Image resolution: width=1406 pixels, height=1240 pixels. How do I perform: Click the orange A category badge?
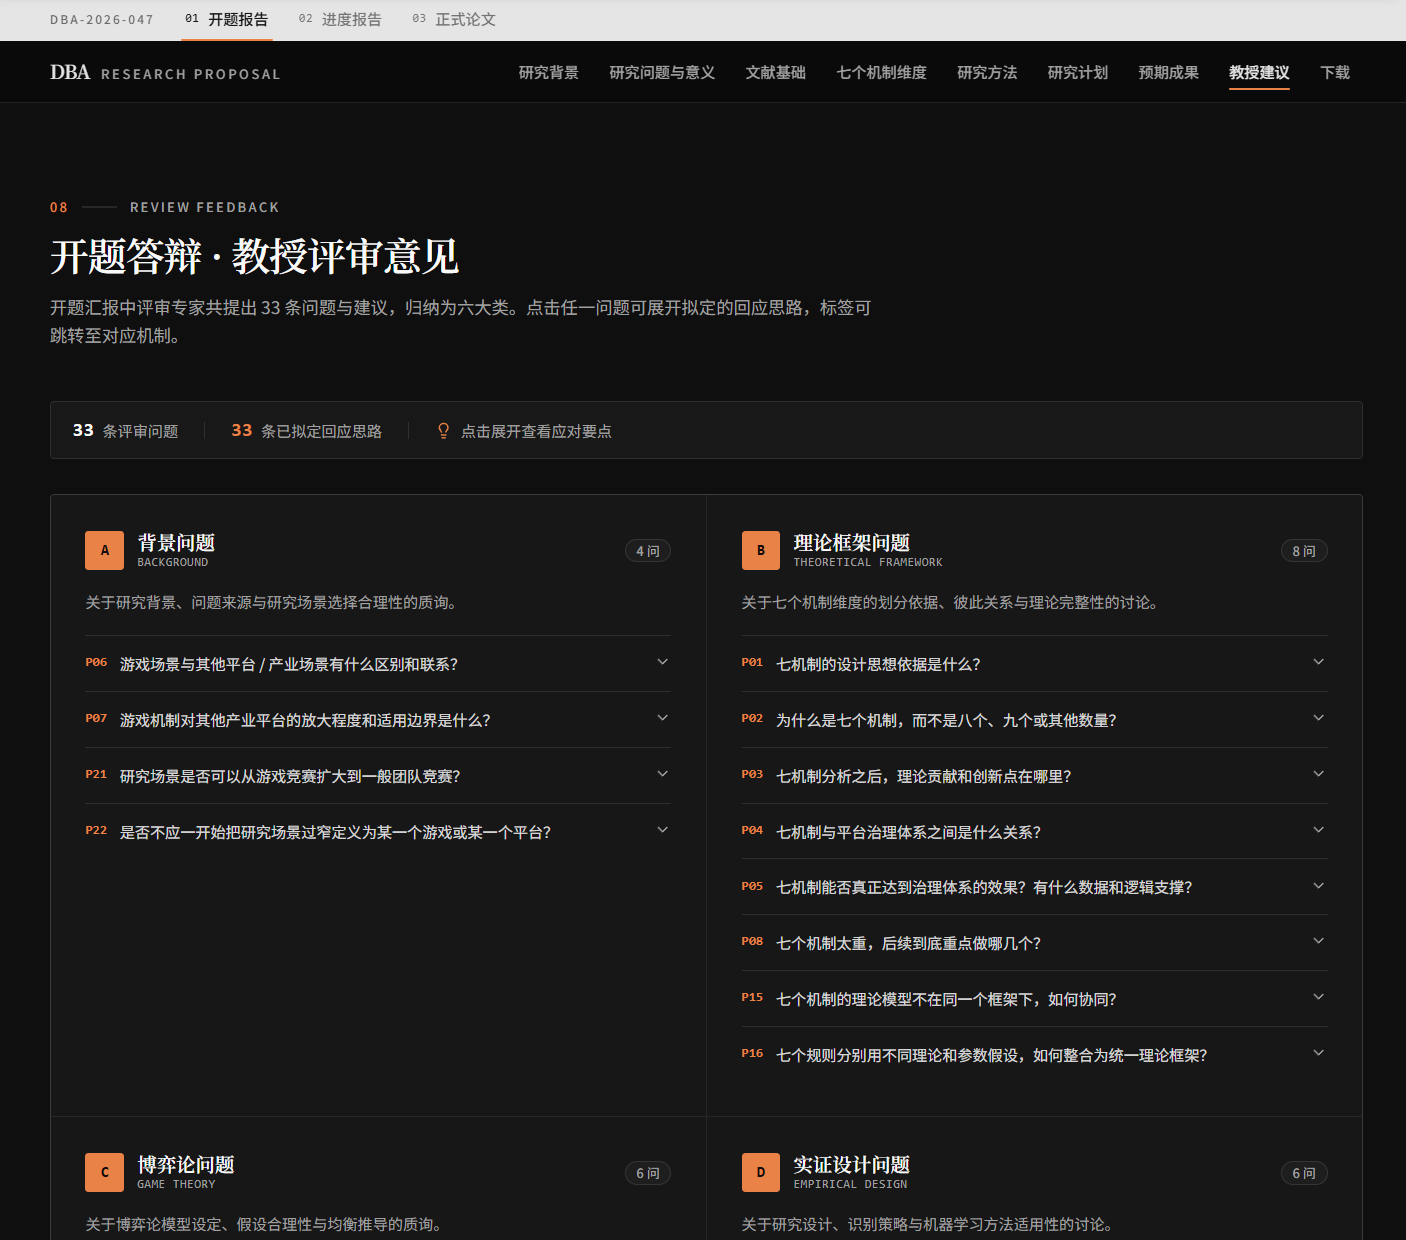point(105,550)
